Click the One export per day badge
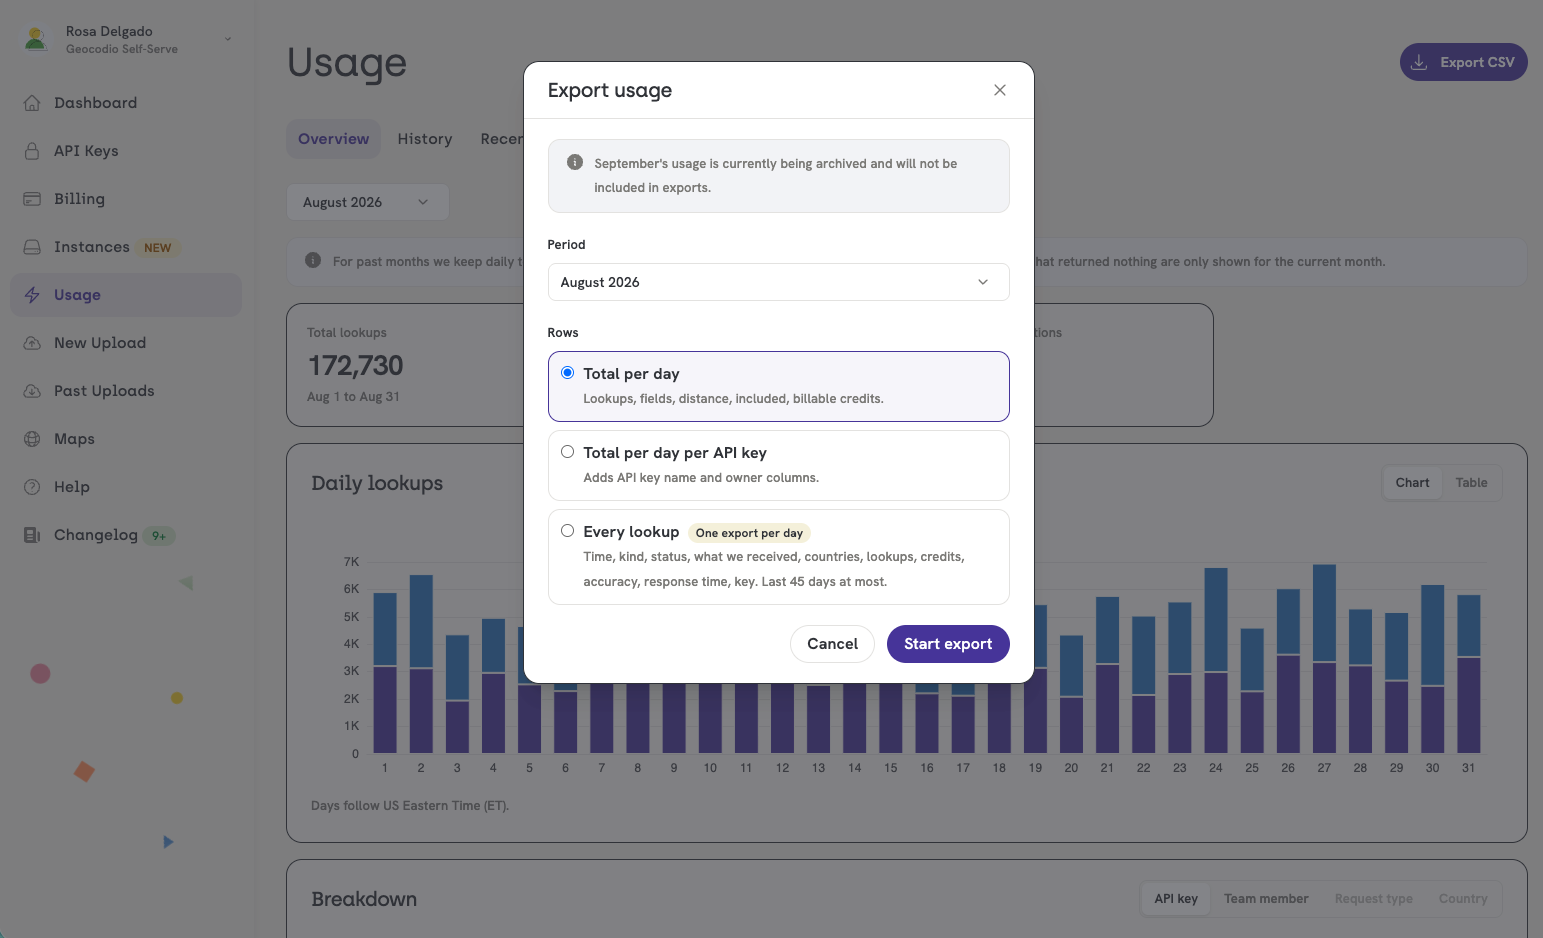Image resolution: width=1543 pixels, height=938 pixels. click(749, 533)
